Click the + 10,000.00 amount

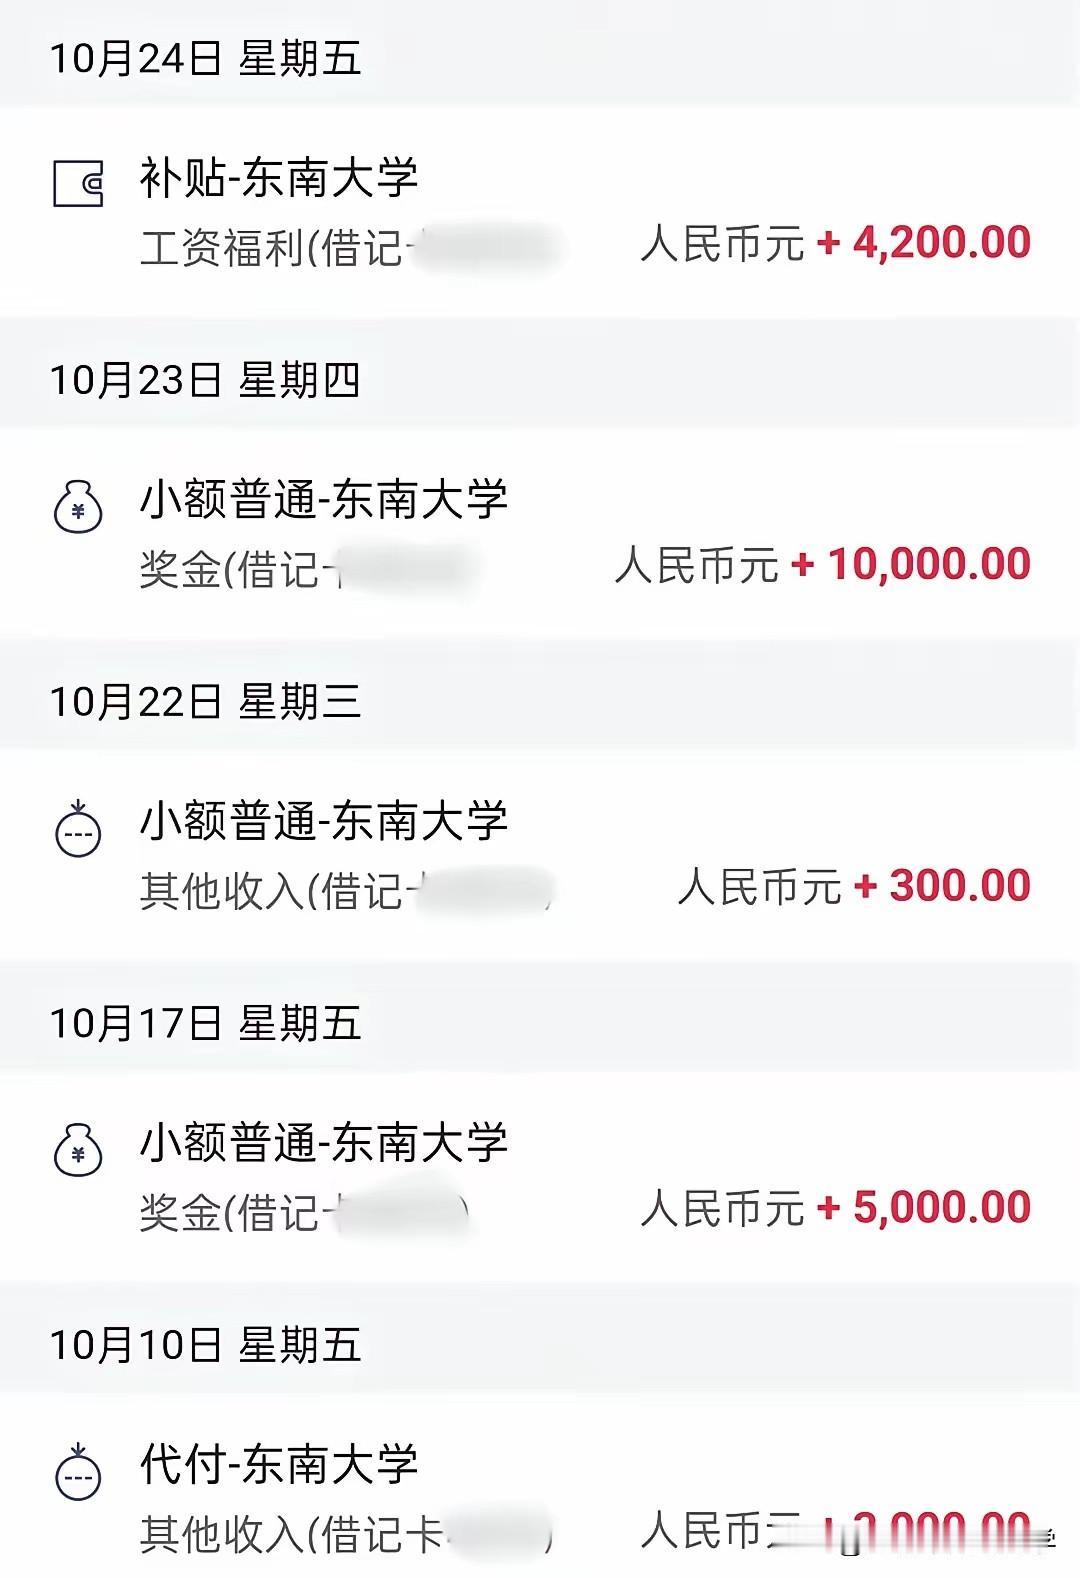(911, 565)
